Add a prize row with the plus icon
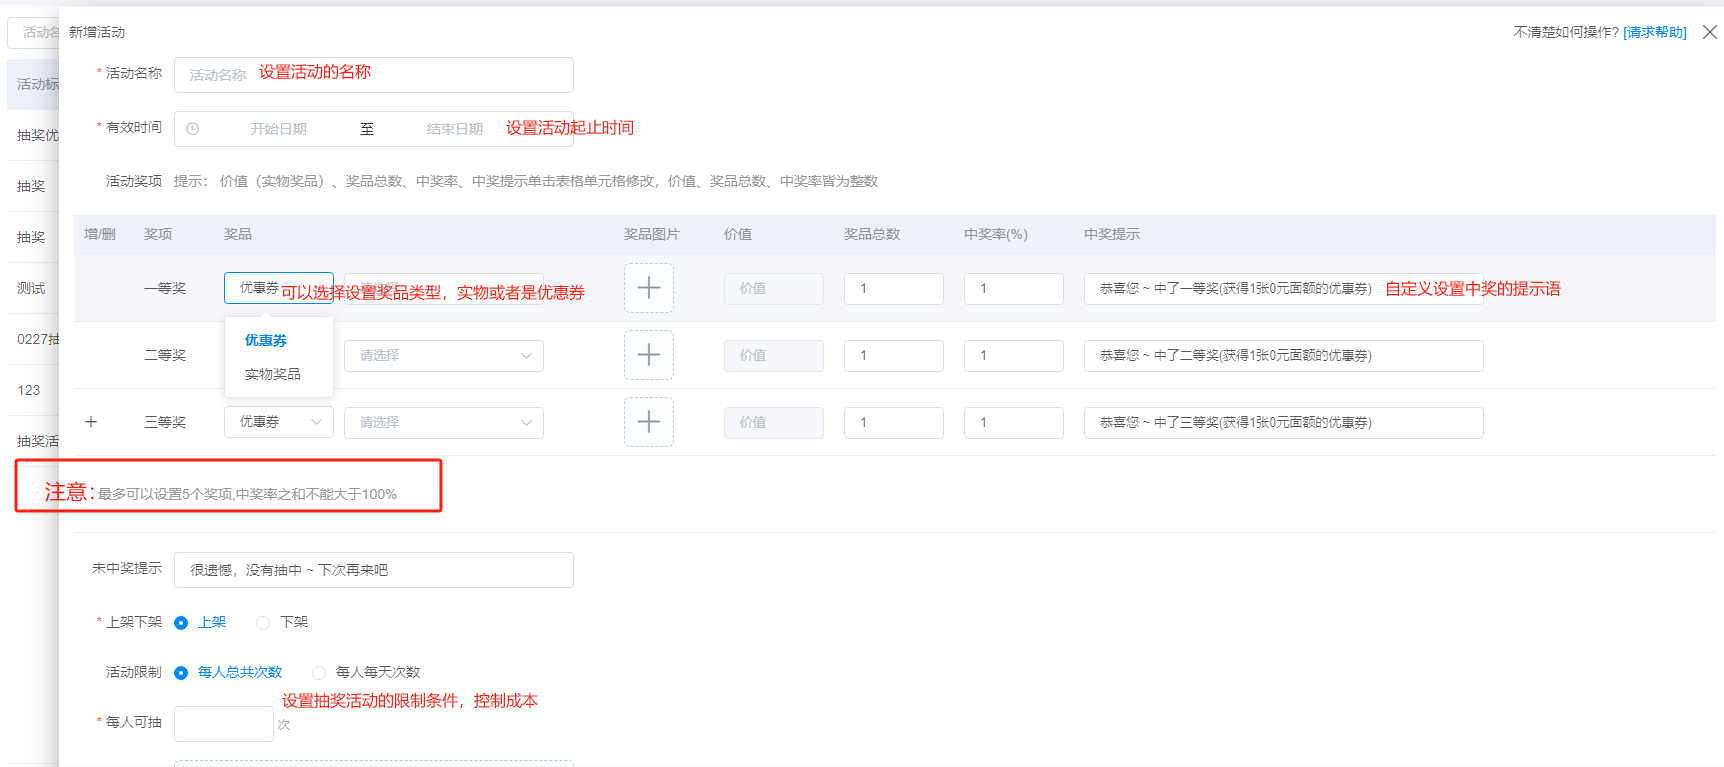Image resolution: width=1724 pixels, height=767 pixels. click(91, 422)
